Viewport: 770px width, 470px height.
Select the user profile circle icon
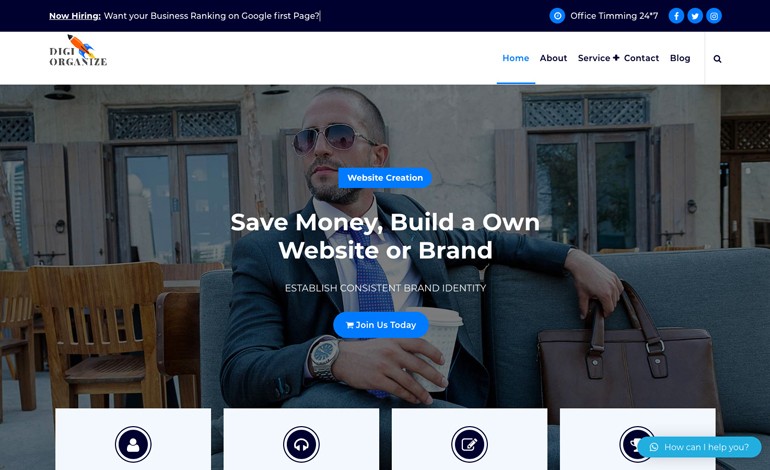coord(133,444)
